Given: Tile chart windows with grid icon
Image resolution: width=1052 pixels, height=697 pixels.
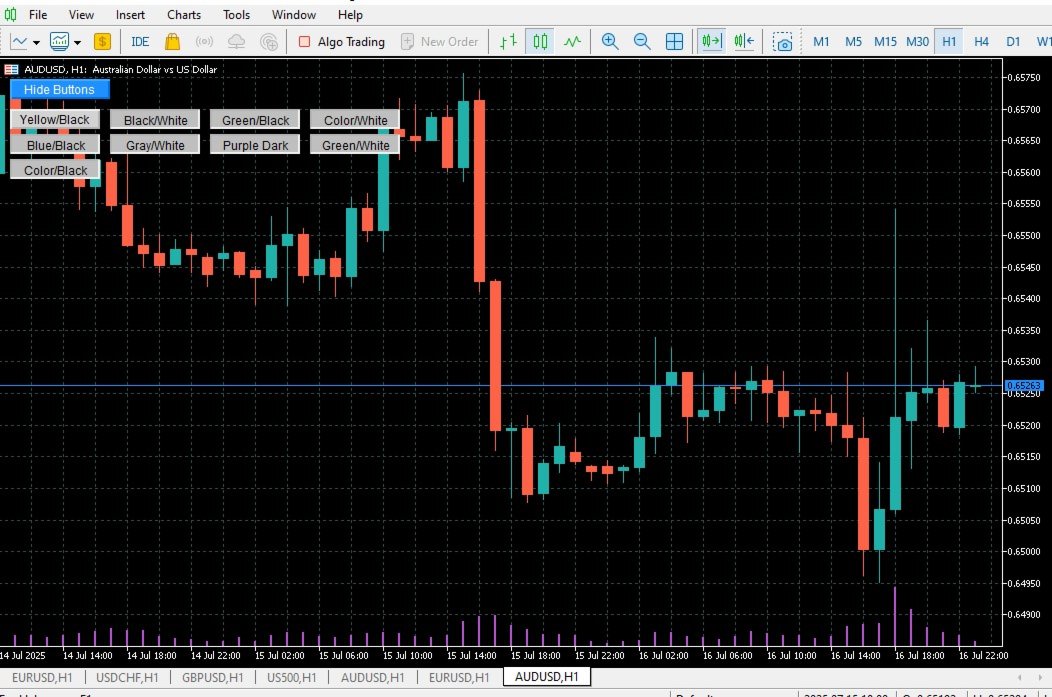Looking at the screenshot, I should pyautogui.click(x=674, y=42).
